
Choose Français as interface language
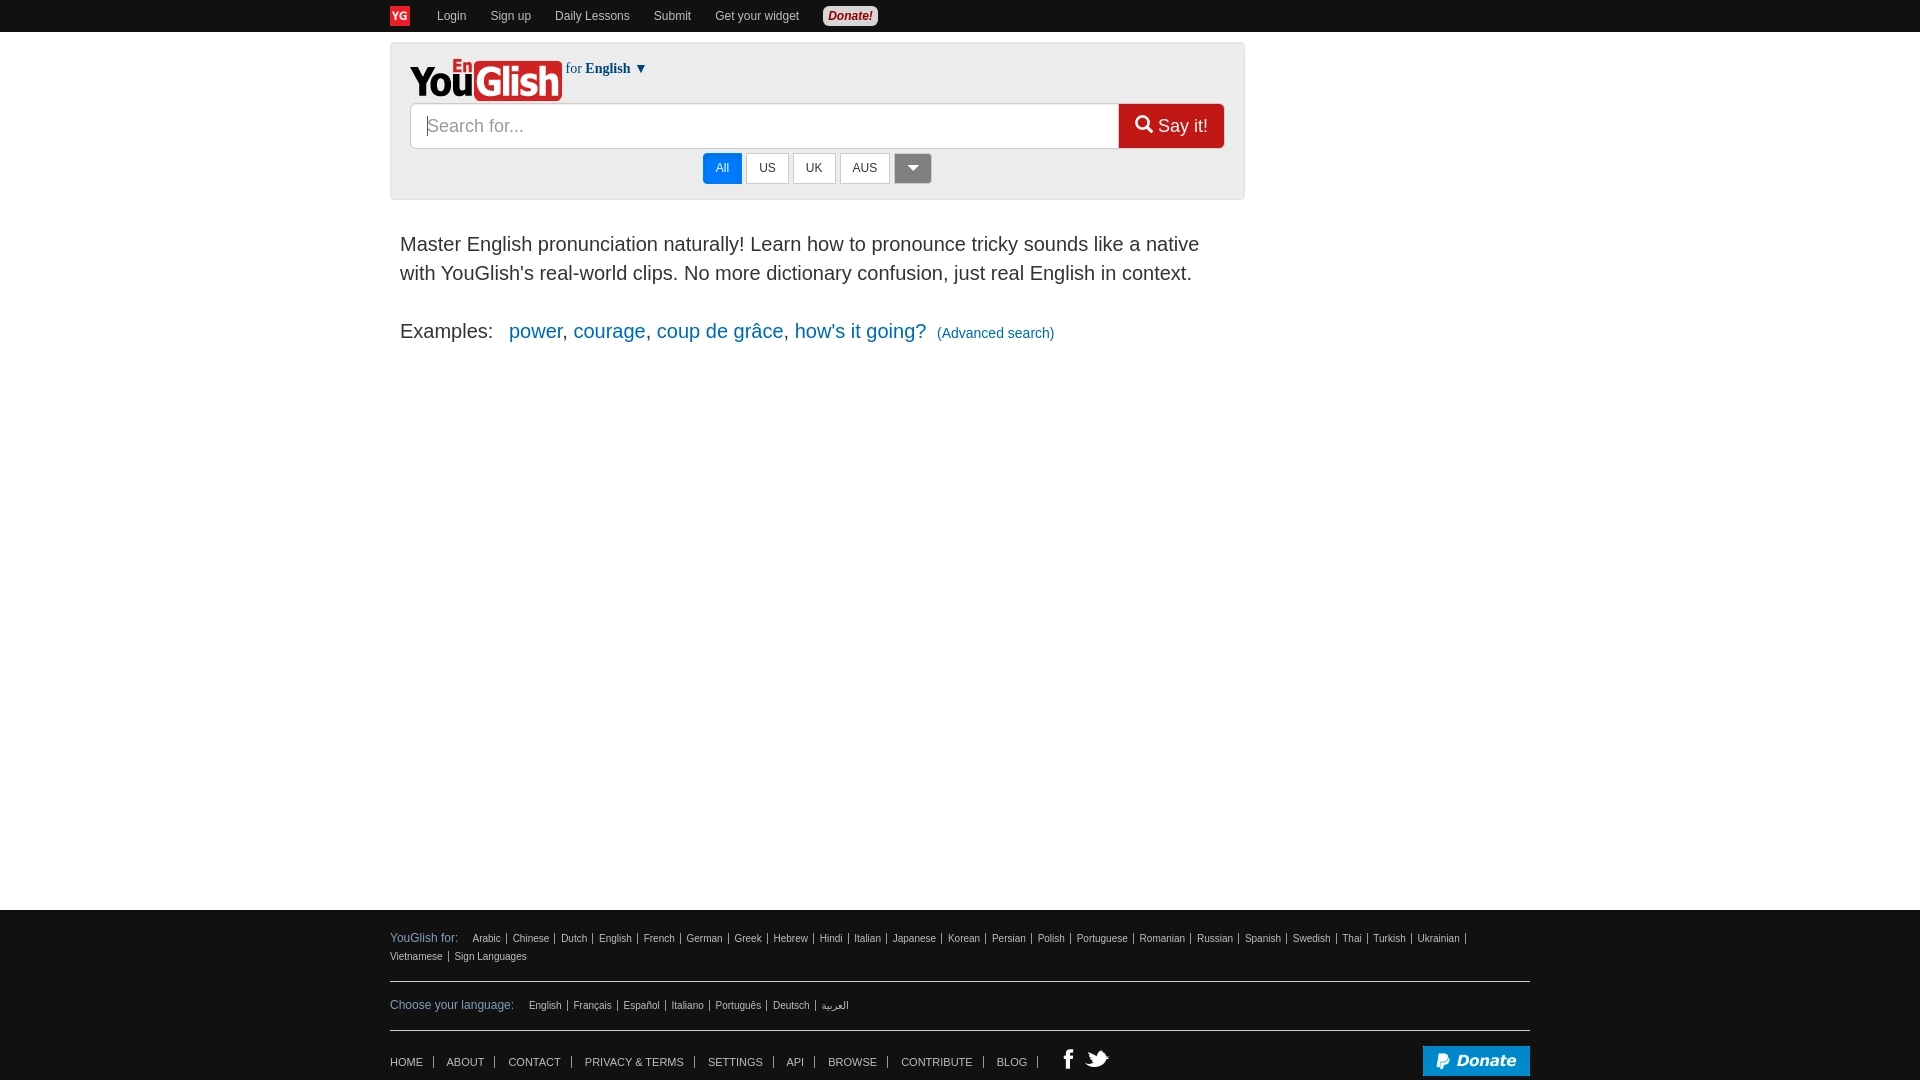coord(592,1006)
